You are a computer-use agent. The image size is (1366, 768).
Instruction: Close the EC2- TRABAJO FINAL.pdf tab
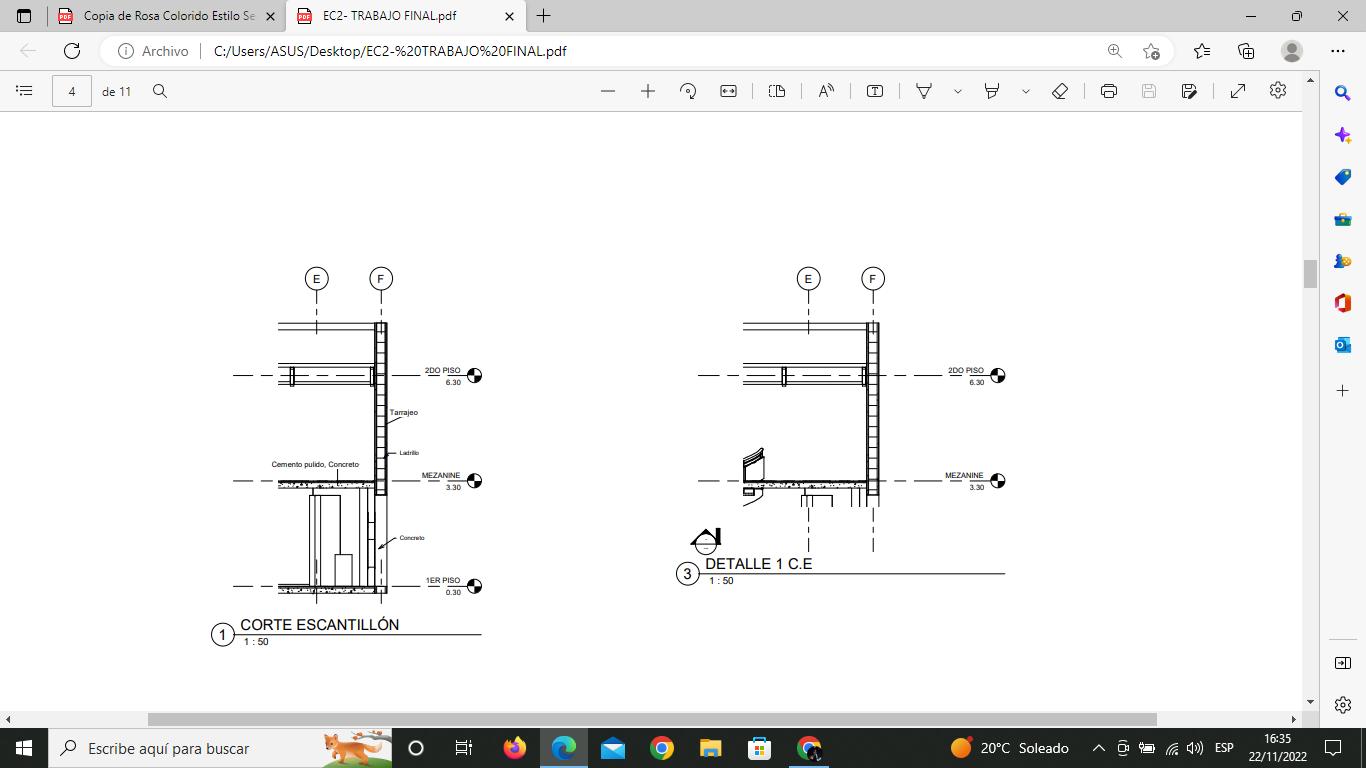click(510, 17)
